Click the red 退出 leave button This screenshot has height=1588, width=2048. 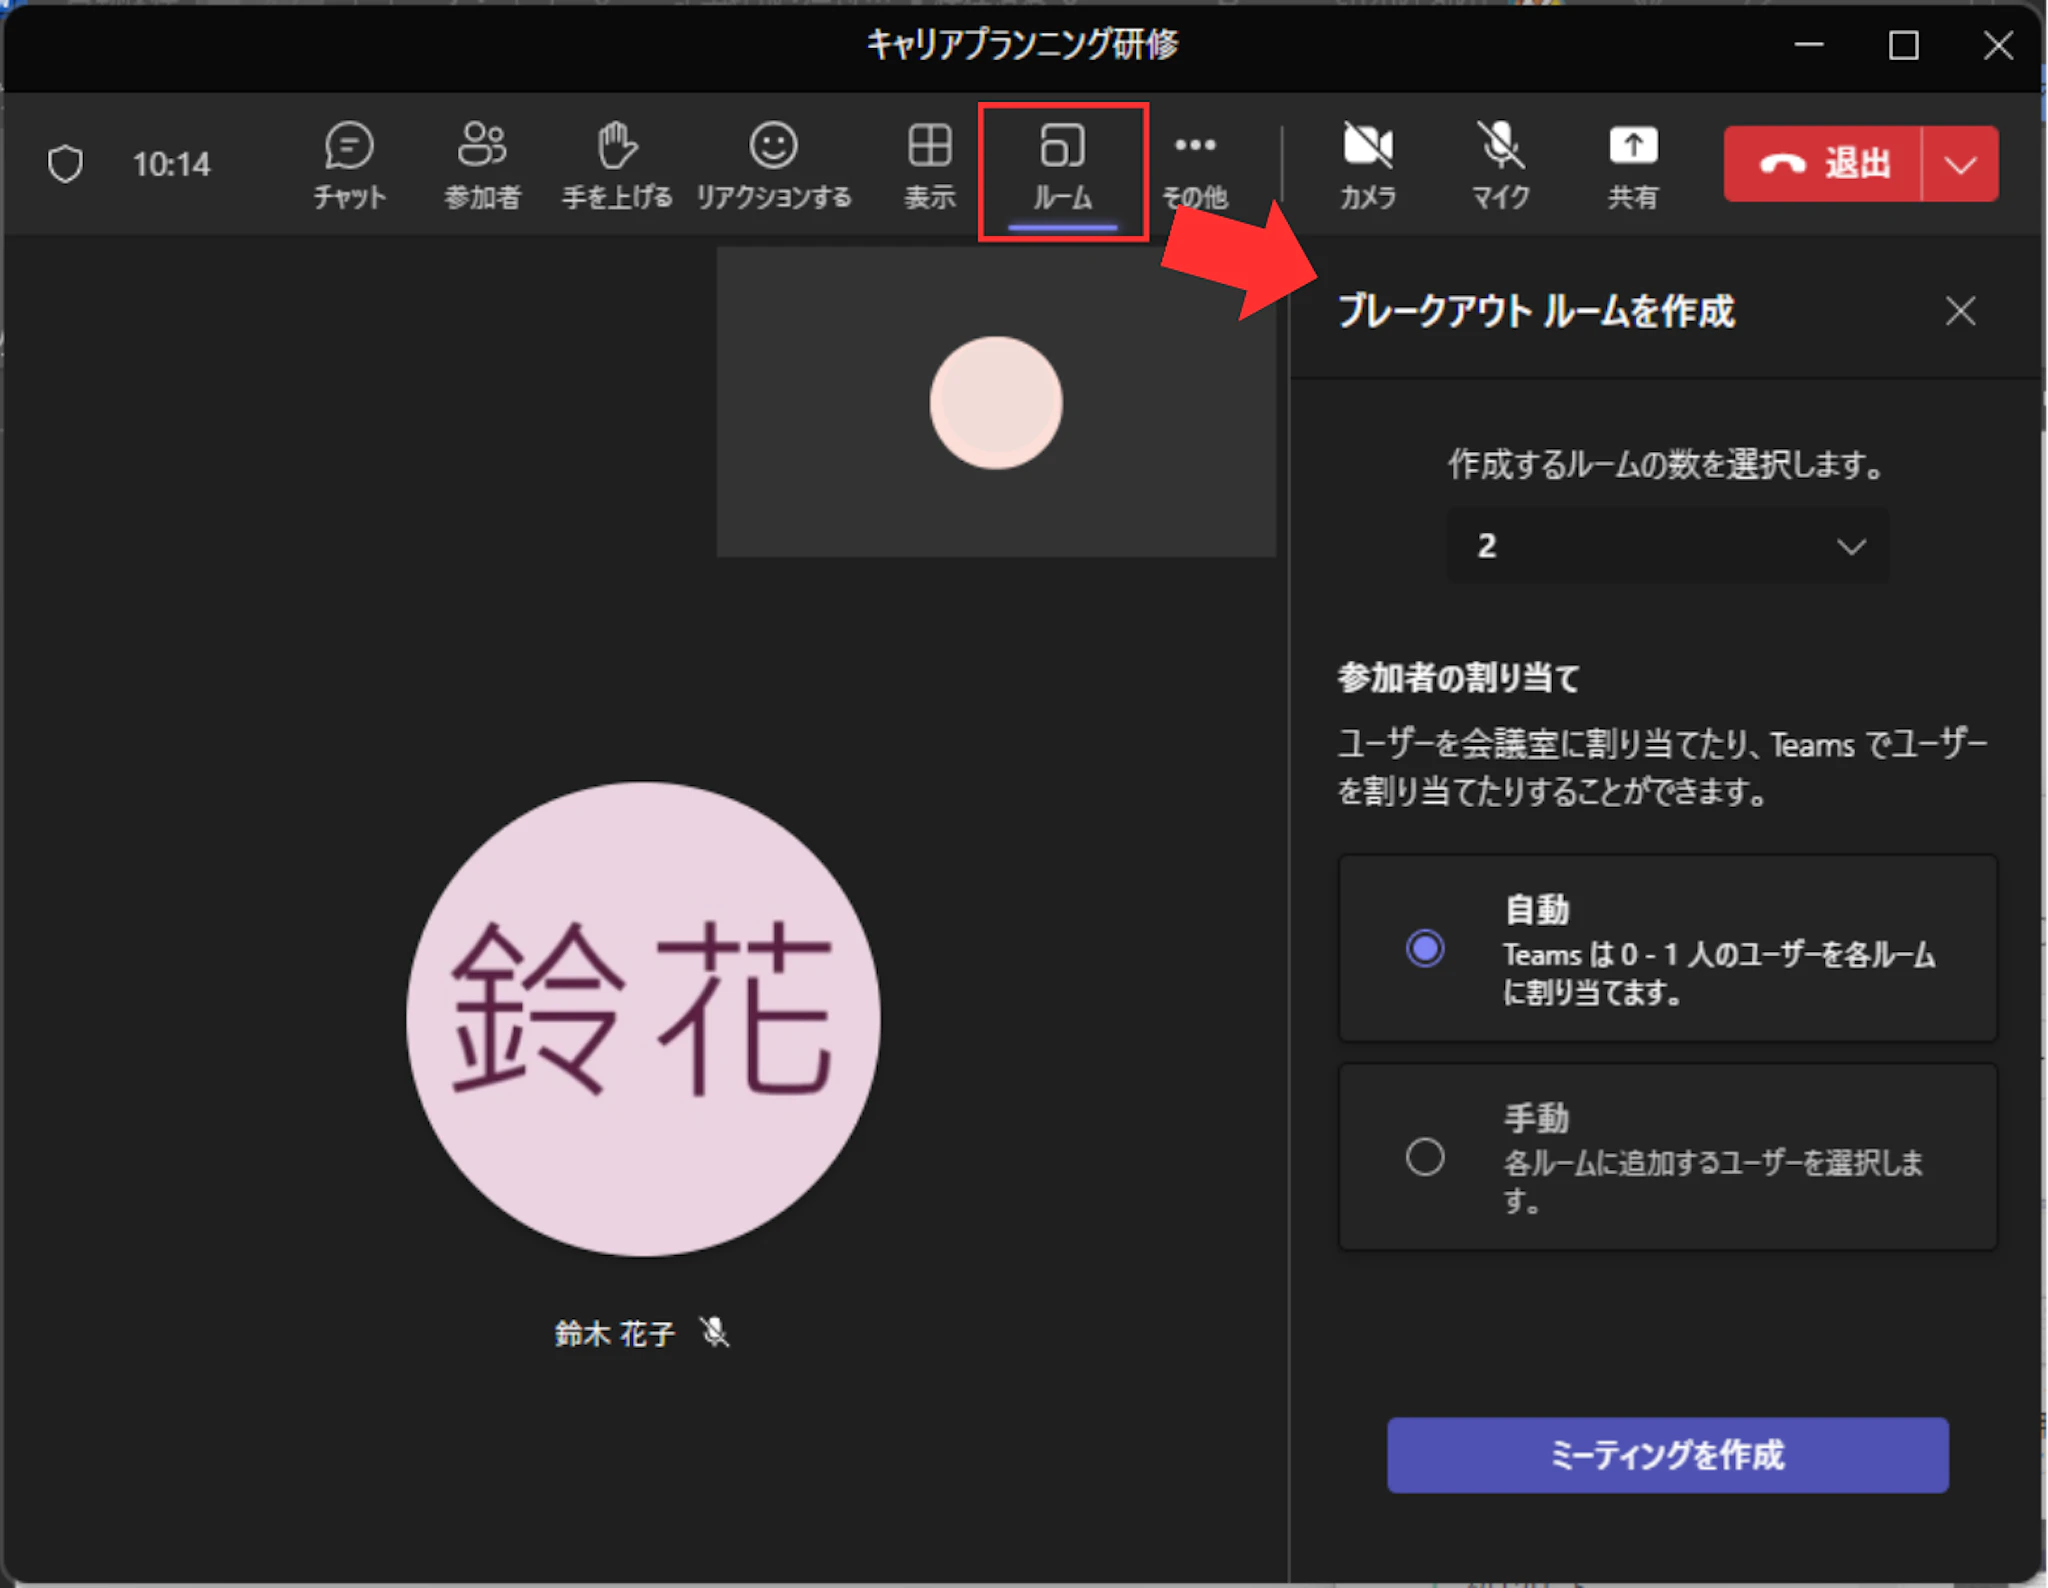coord(1822,164)
